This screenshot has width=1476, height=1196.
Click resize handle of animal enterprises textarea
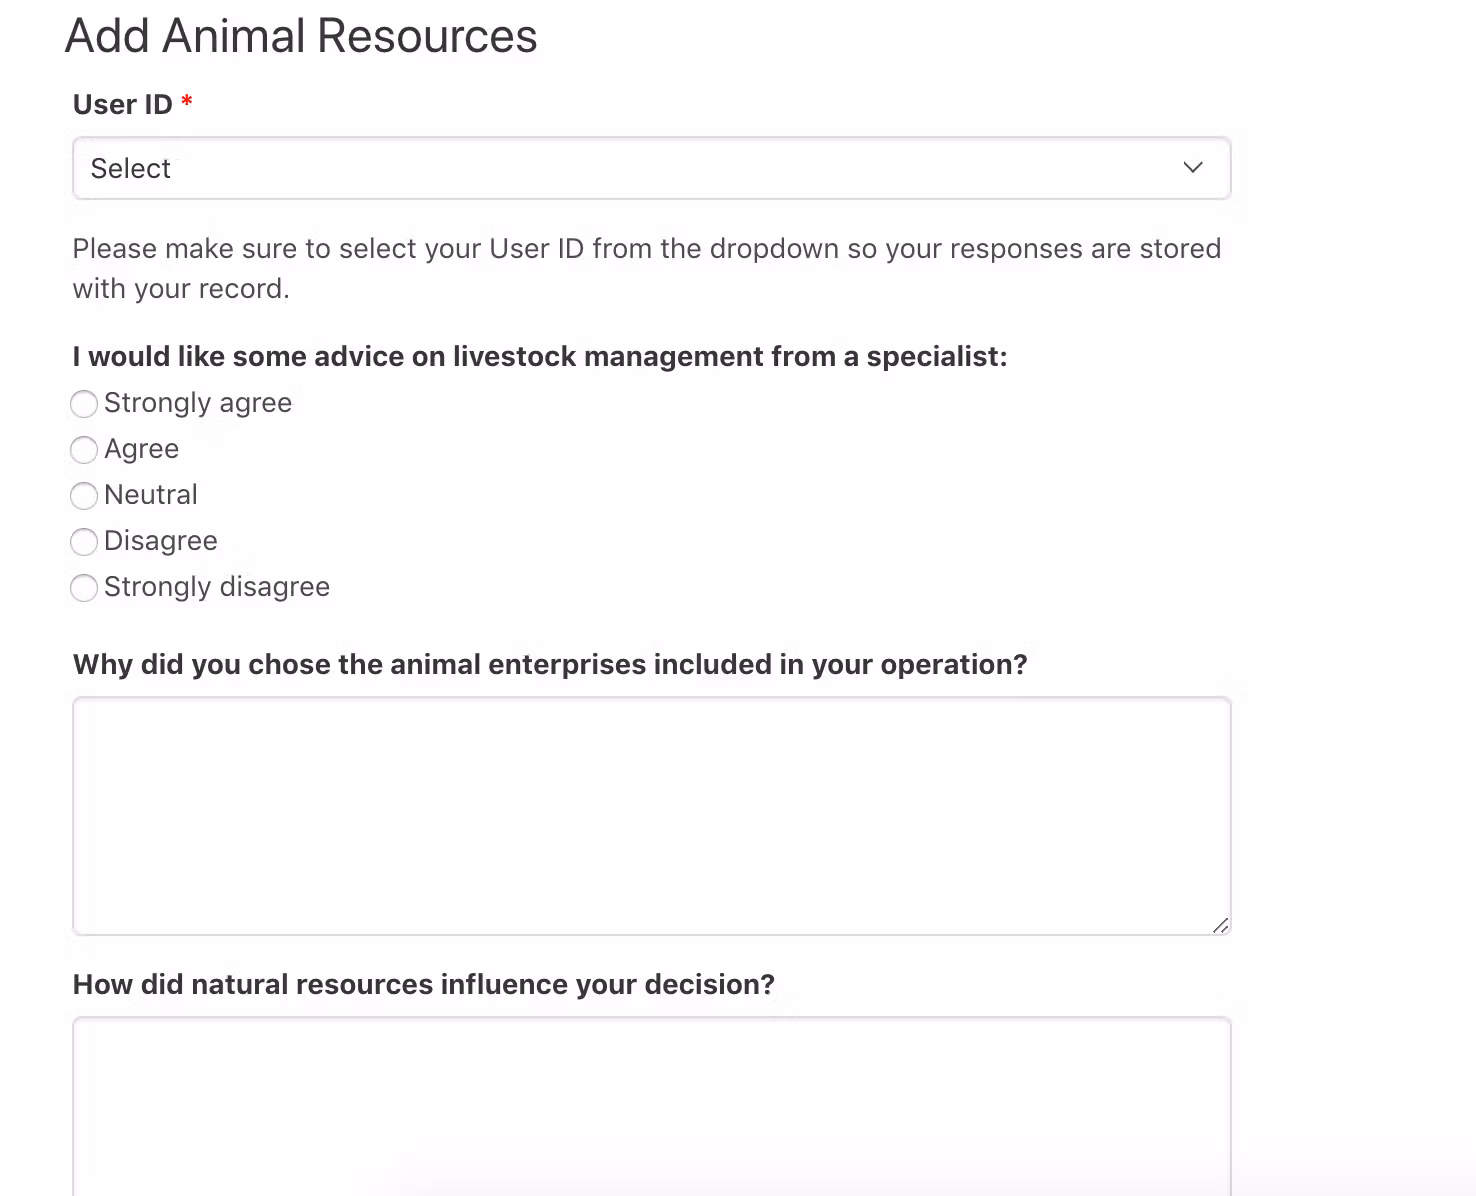click(1220, 925)
